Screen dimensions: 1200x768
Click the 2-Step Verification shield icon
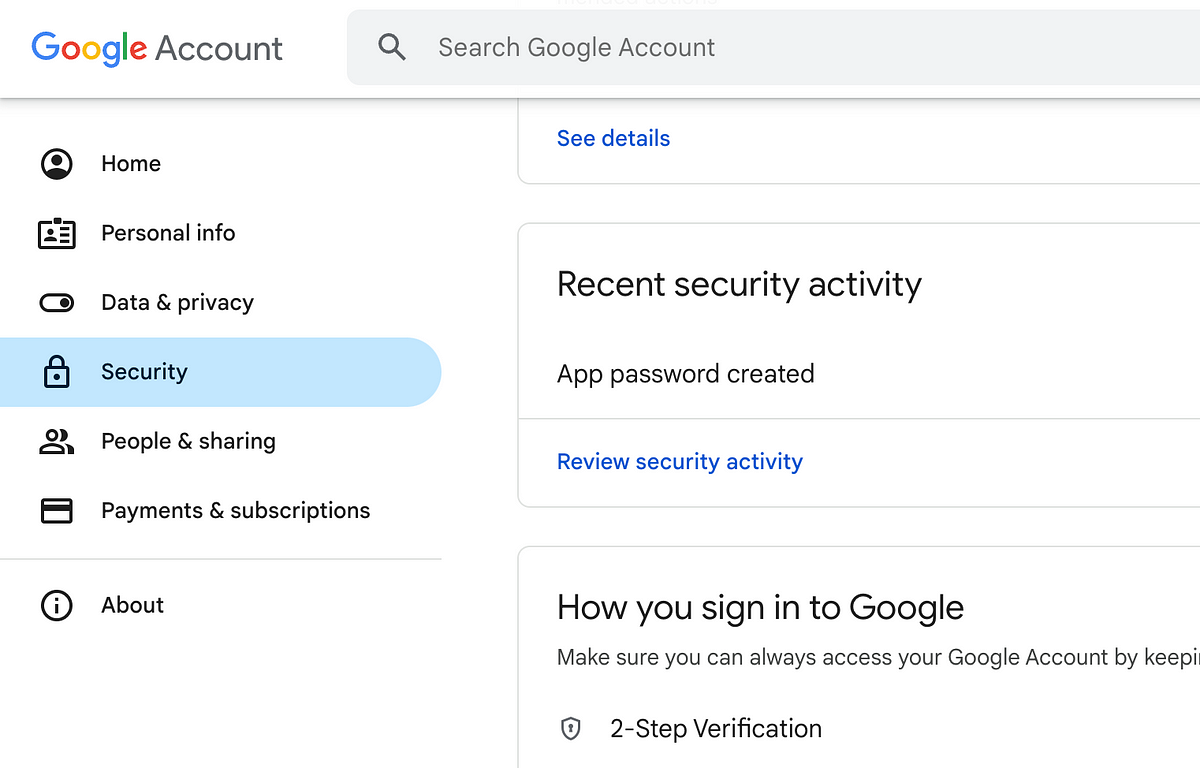pyautogui.click(x=570, y=728)
